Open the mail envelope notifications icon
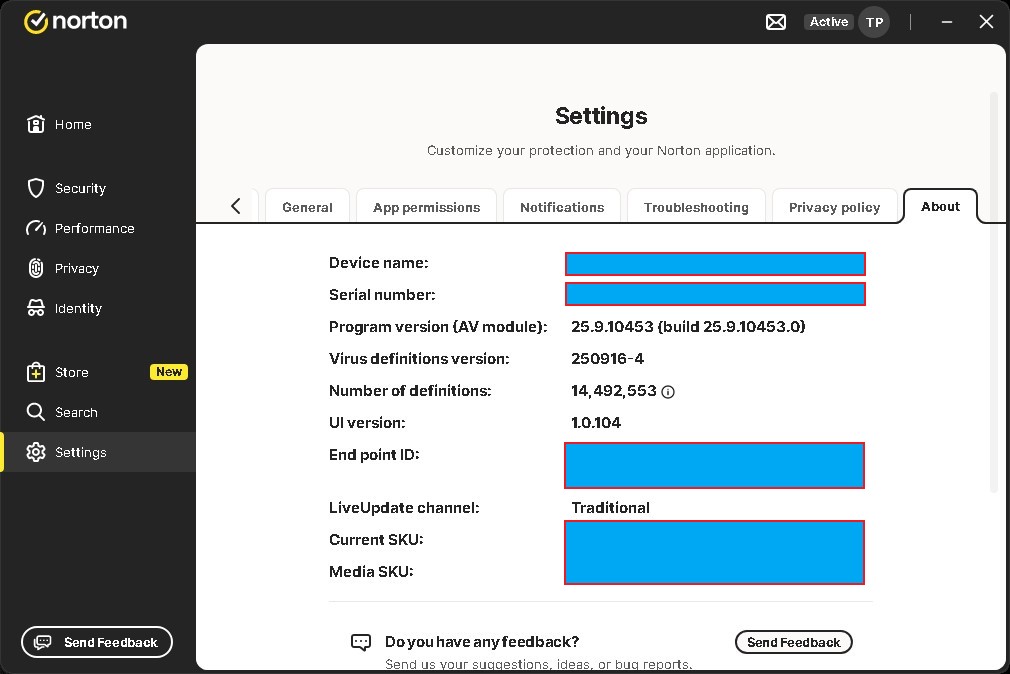Image resolution: width=1010 pixels, height=674 pixels. pos(776,22)
